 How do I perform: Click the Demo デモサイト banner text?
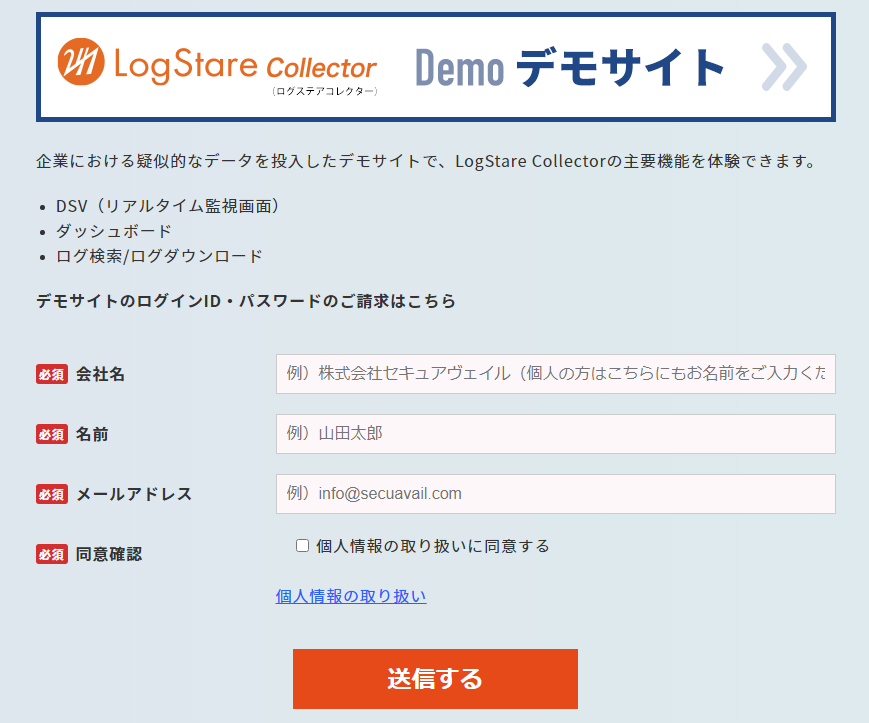point(570,67)
